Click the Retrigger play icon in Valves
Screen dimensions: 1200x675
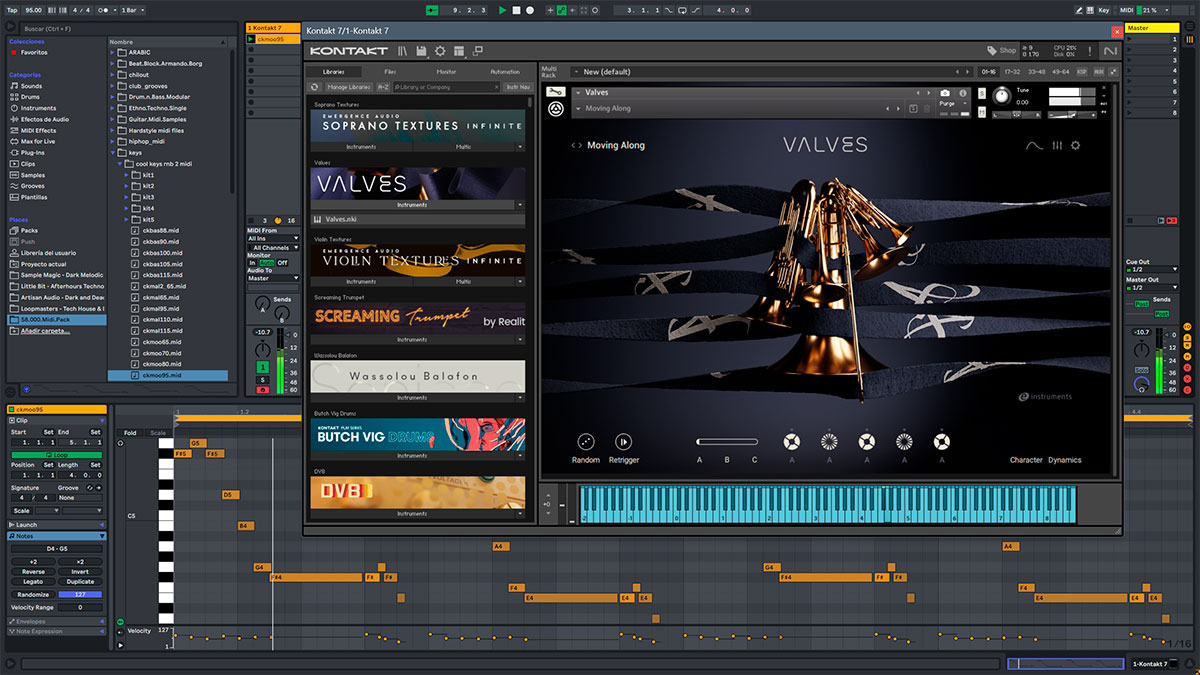point(623,441)
